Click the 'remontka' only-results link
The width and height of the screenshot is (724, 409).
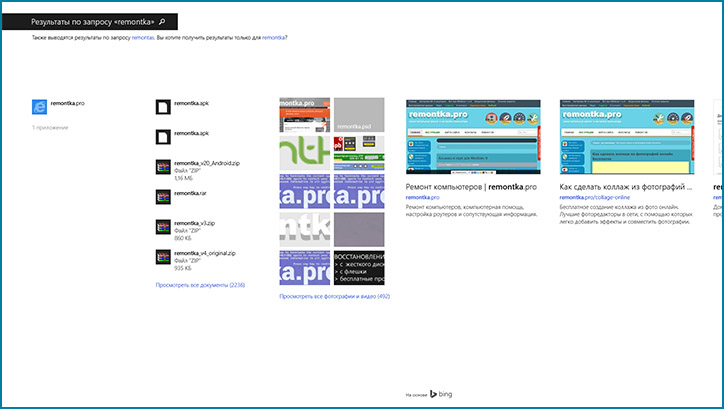pyautogui.click(x=273, y=38)
